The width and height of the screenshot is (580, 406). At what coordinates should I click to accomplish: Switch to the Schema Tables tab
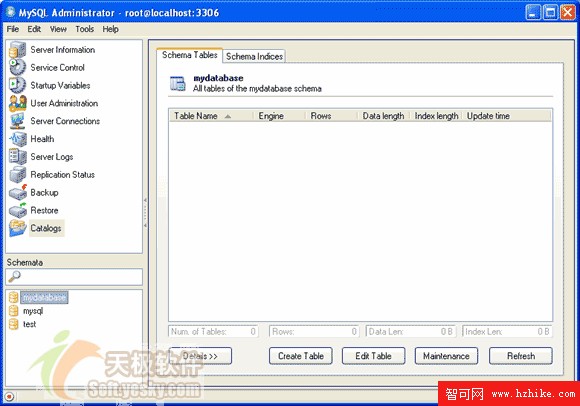[x=189, y=55]
